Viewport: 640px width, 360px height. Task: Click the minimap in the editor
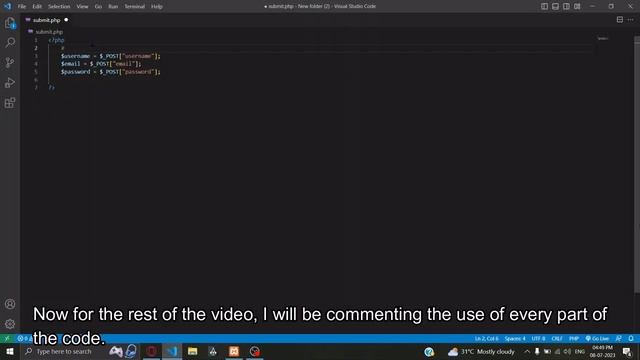click(x=603, y=39)
